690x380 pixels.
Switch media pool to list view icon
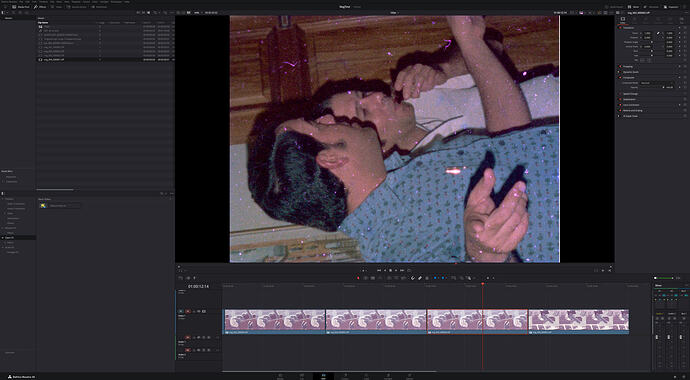(148, 12)
